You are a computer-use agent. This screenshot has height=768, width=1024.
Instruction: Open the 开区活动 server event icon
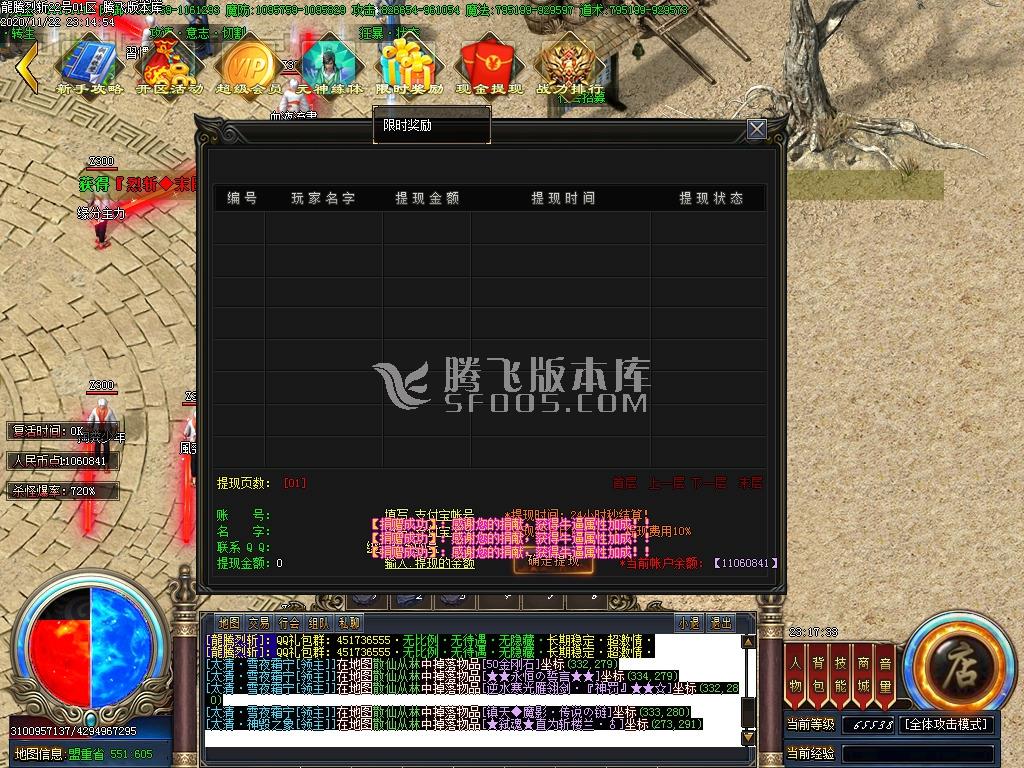tap(170, 69)
